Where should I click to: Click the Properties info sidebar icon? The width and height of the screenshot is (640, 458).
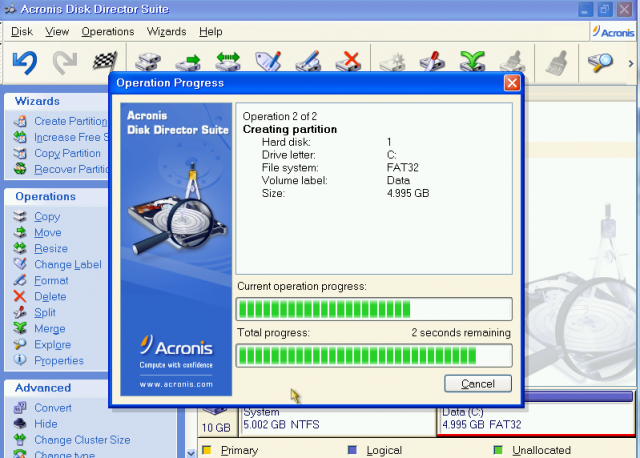[x=20, y=360]
